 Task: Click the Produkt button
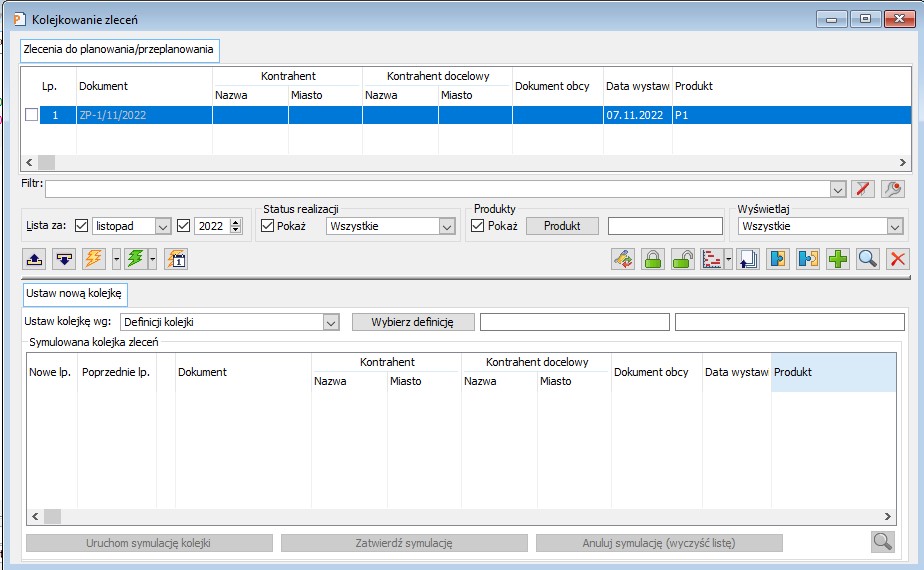pos(562,226)
